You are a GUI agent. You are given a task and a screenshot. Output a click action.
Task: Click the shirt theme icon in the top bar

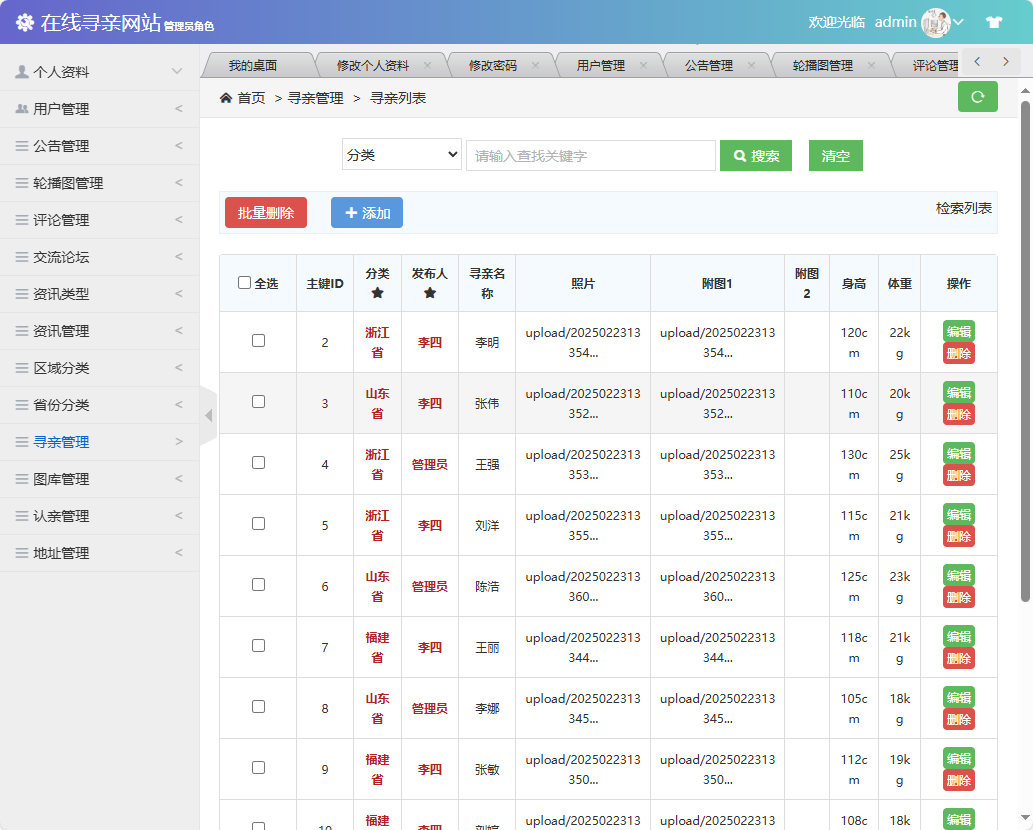click(x=993, y=21)
